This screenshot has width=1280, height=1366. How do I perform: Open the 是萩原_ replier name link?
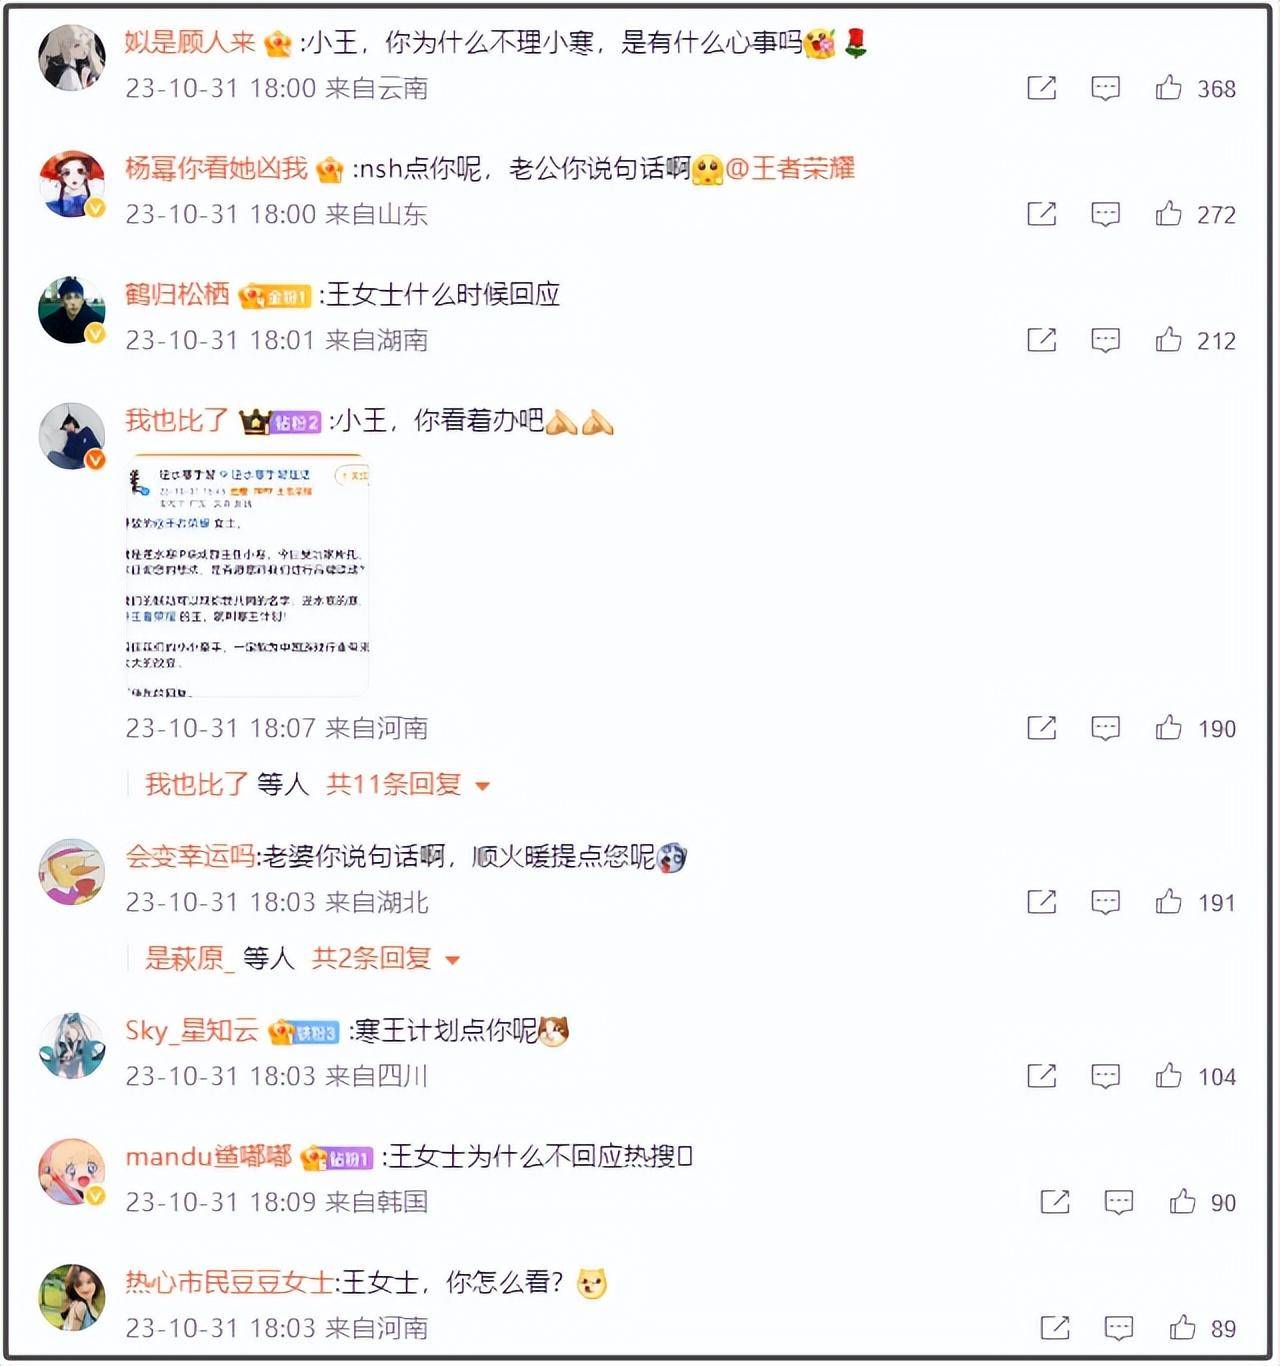coord(189,958)
